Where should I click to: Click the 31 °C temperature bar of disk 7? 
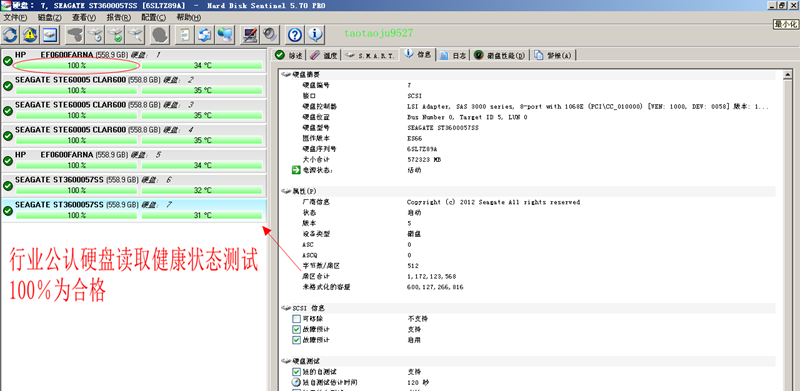coord(202,215)
